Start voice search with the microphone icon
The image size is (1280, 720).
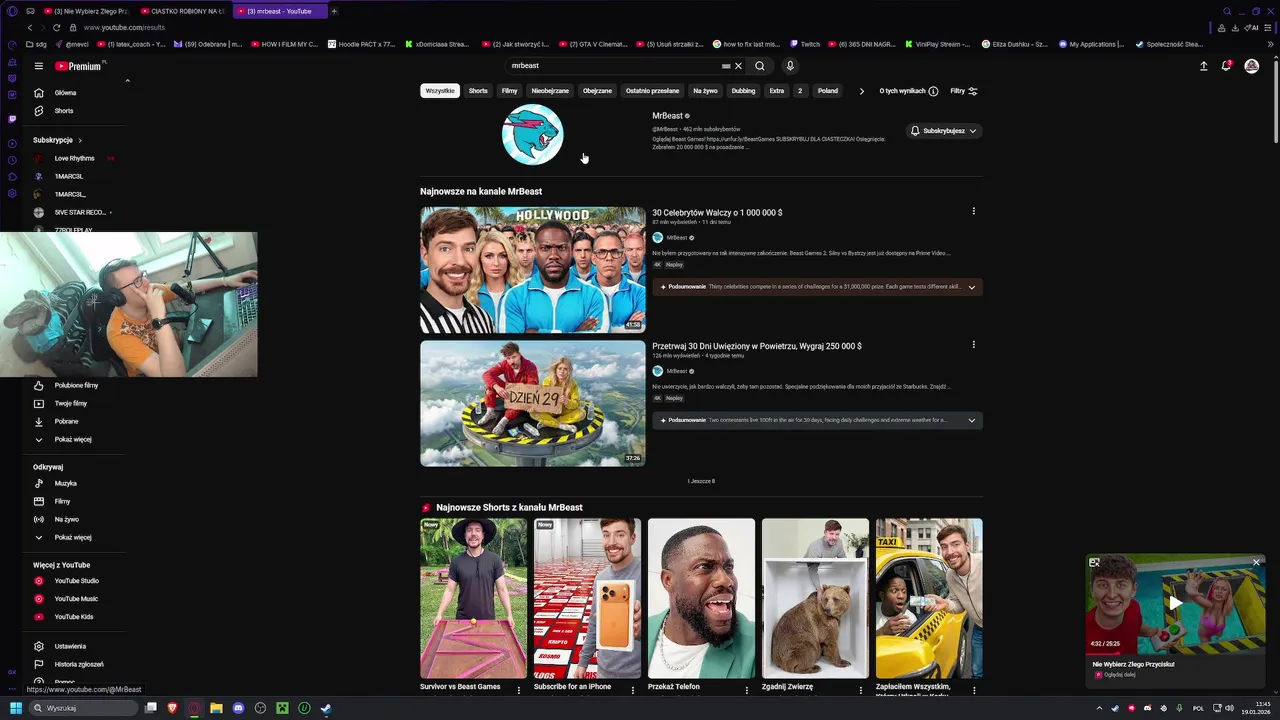(790, 66)
